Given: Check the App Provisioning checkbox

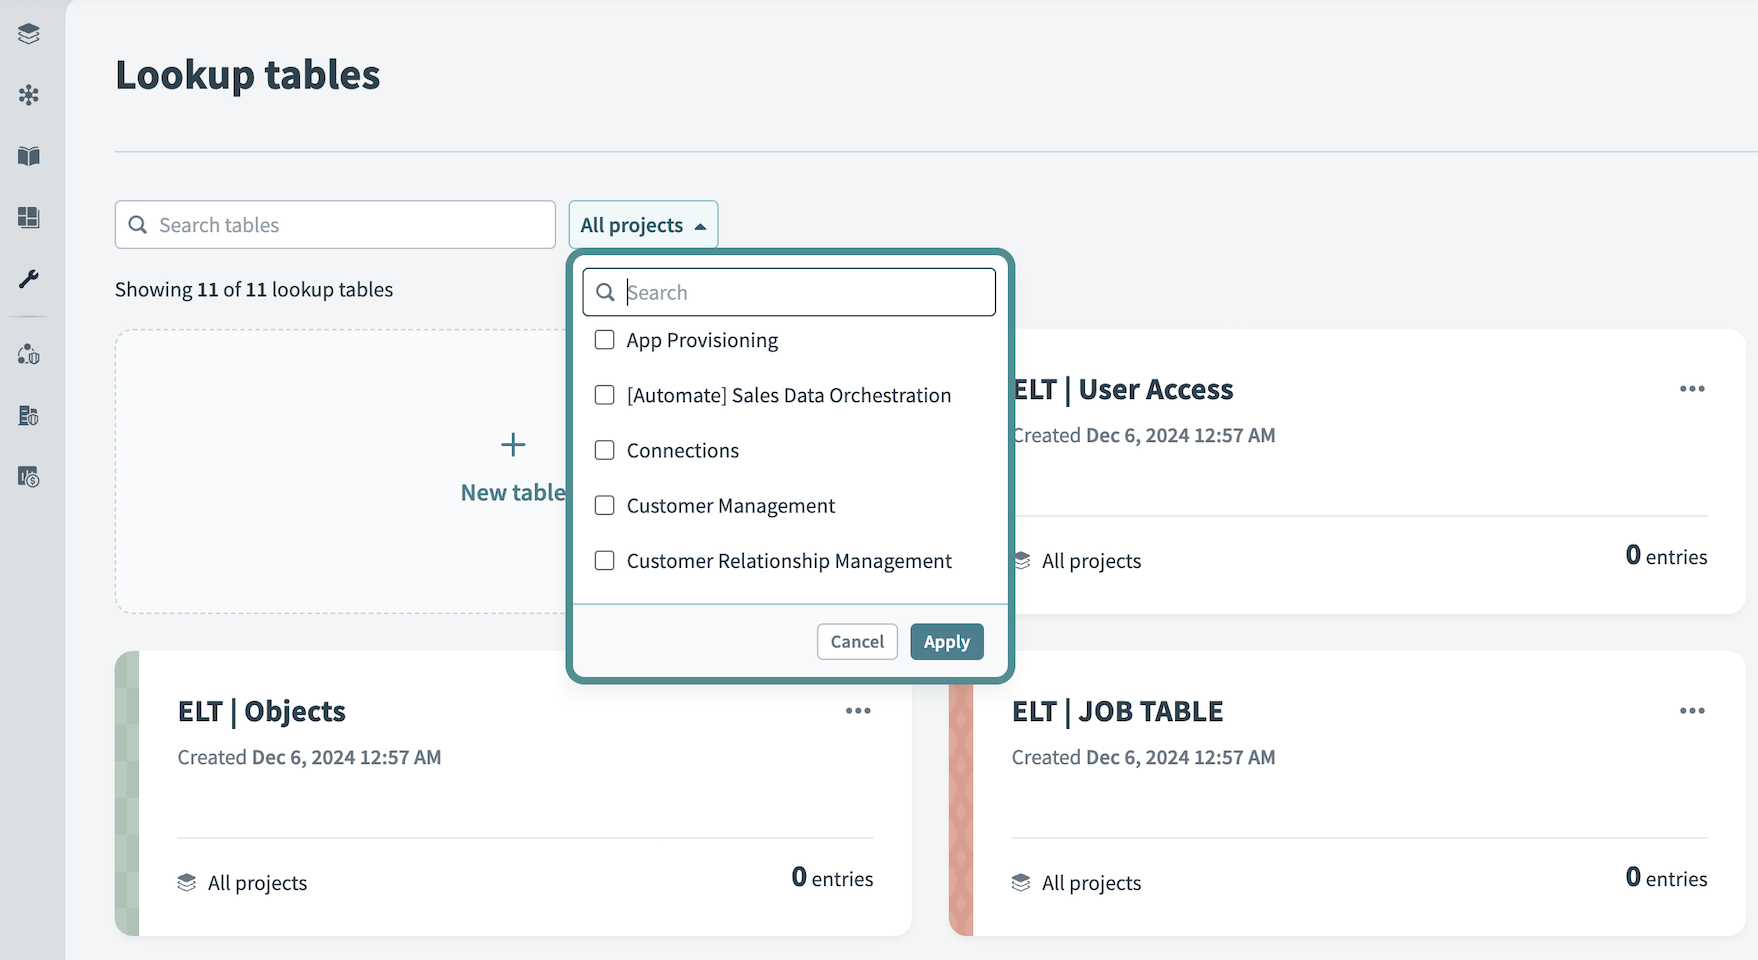Looking at the screenshot, I should (604, 340).
